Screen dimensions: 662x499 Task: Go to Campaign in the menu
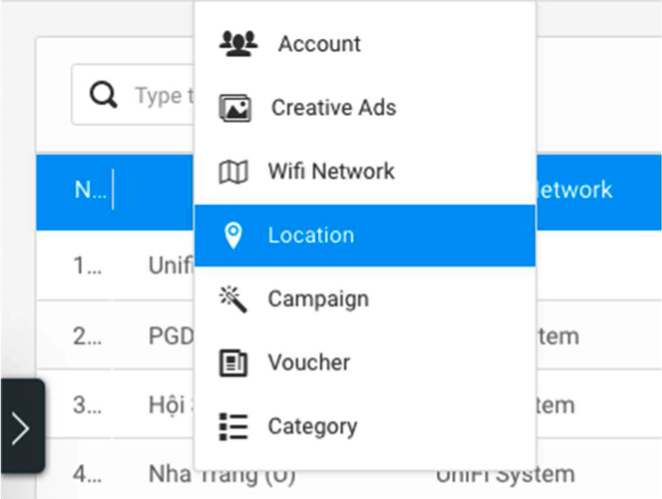(x=365, y=299)
